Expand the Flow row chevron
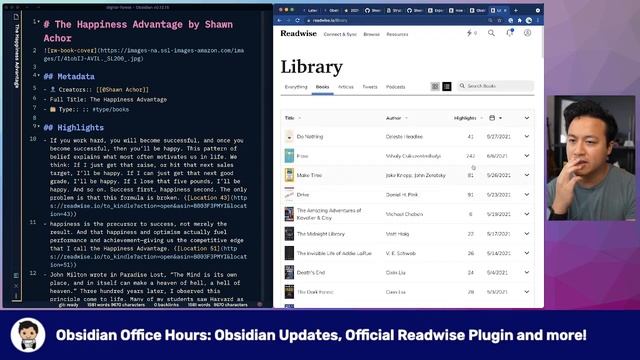This screenshot has width=640, height=360. tap(527, 156)
